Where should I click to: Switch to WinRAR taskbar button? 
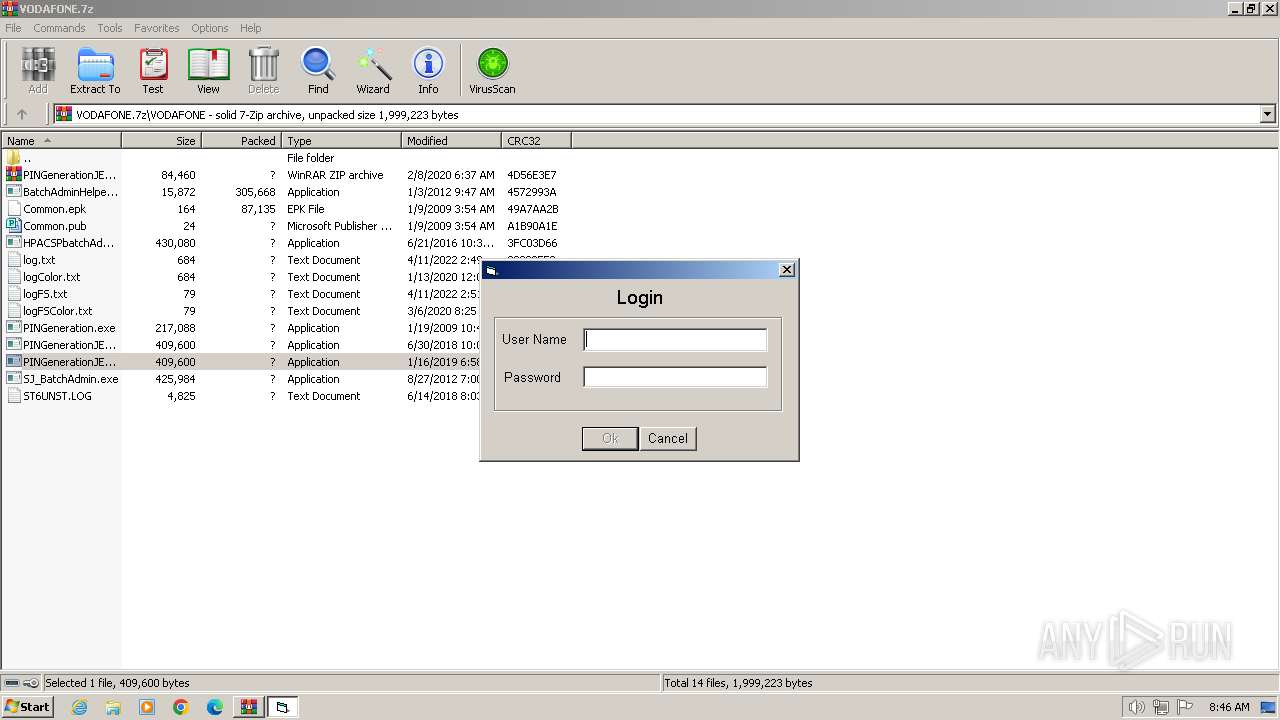pos(248,707)
